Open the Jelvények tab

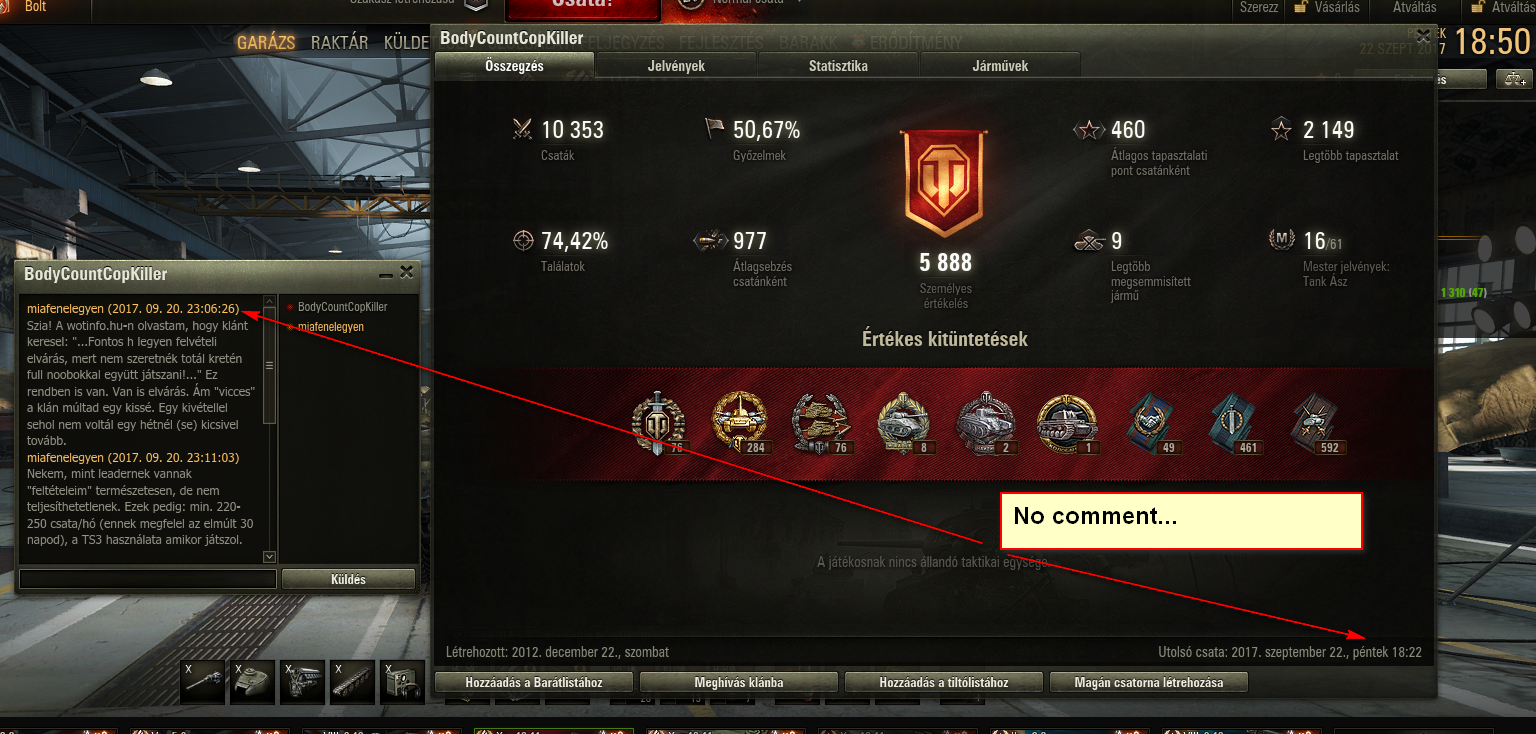click(676, 66)
